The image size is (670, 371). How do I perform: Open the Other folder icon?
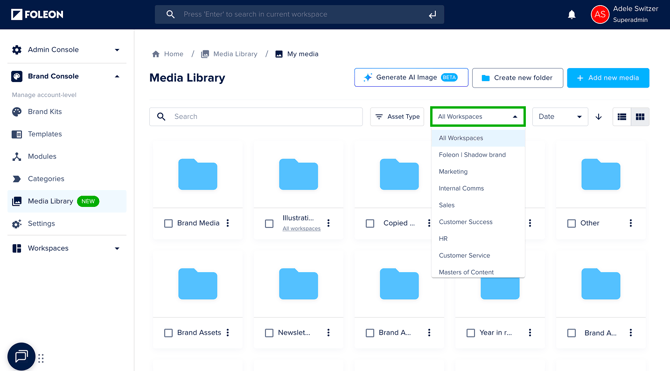click(601, 174)
